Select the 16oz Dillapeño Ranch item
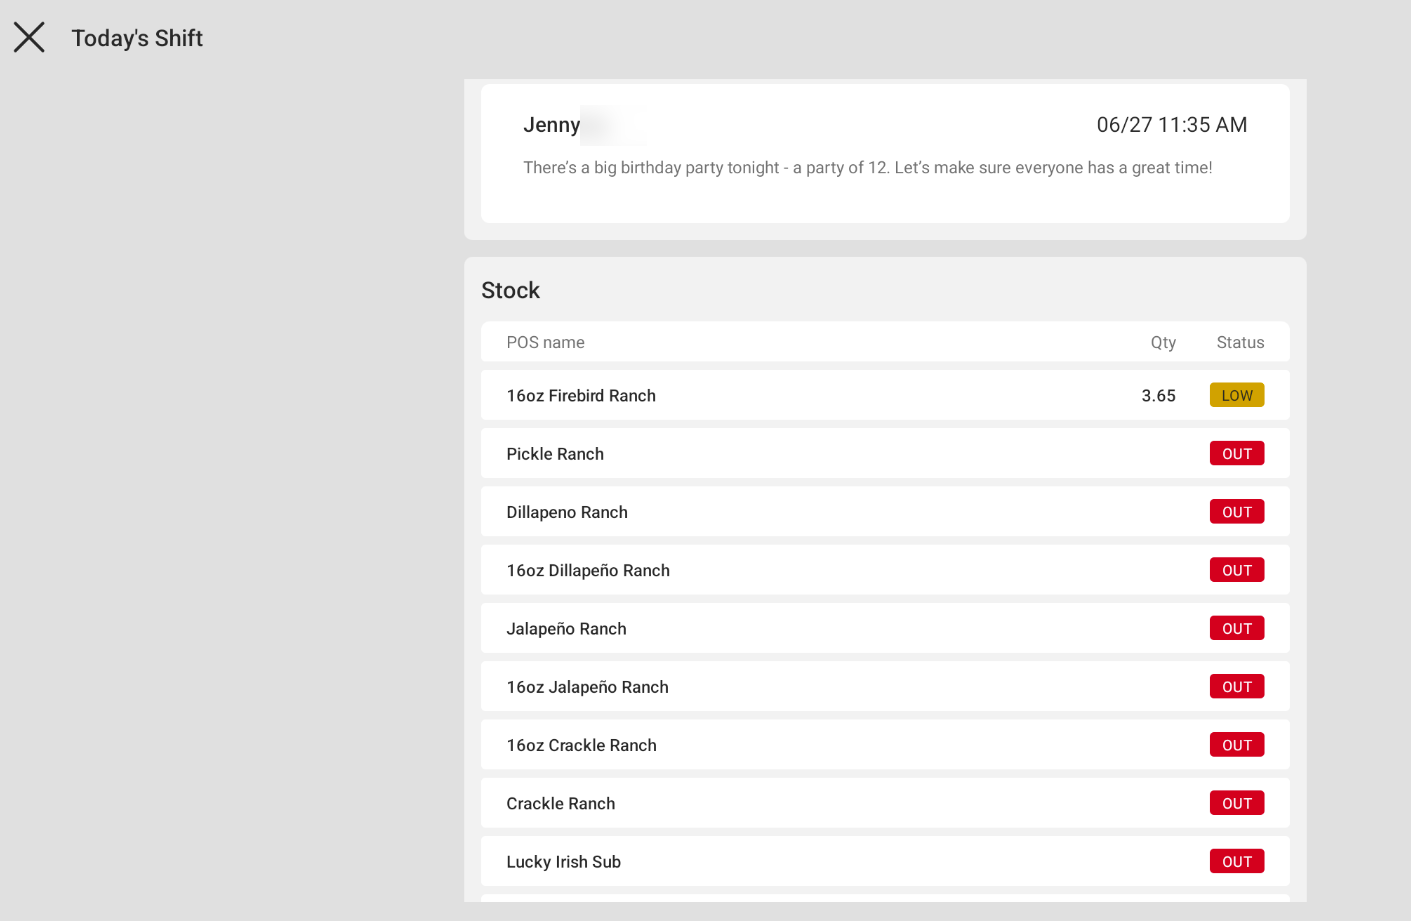This screenshot has width=1411, height=921. (x=885, y=570)
